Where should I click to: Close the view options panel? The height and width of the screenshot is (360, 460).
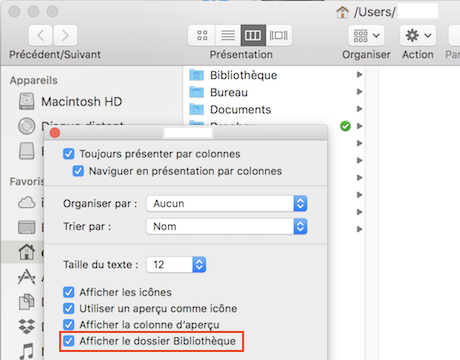click(x=55, y=133)
